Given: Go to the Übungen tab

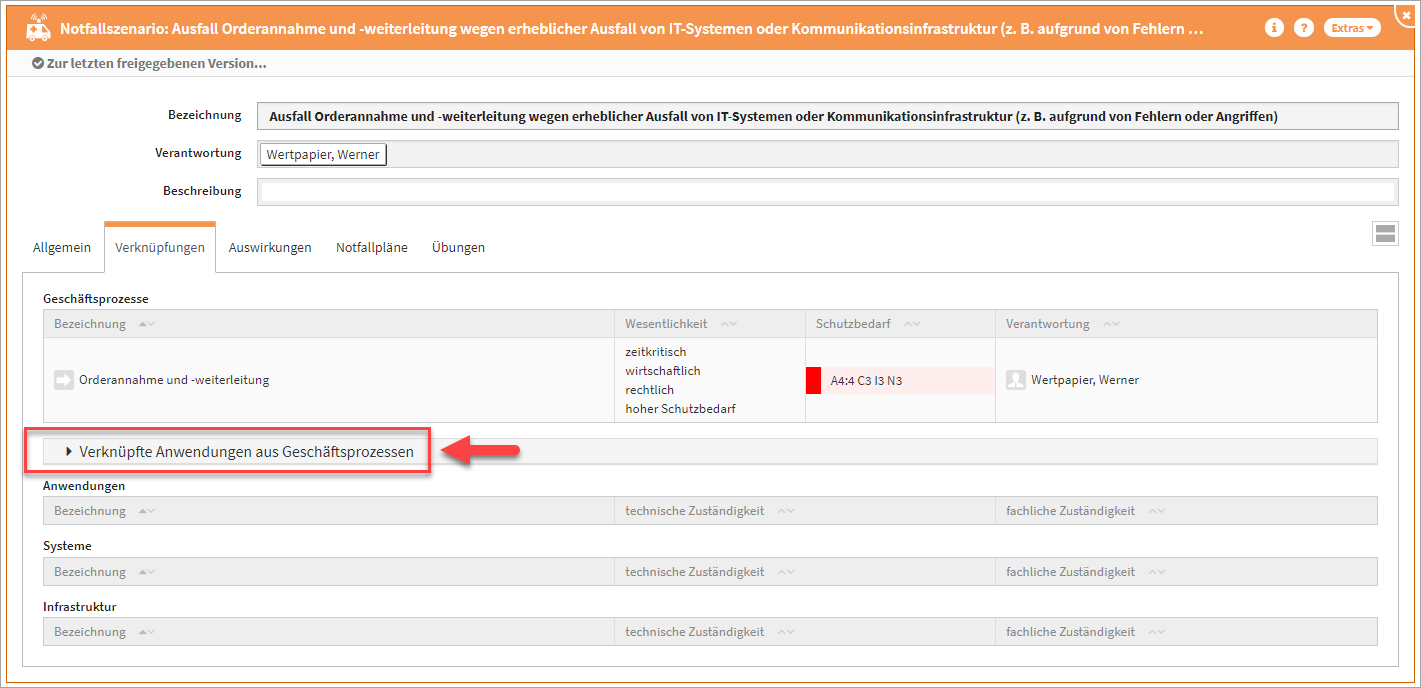Looking at the screenshot, I should pyautogui.click(x=458, y=247).
